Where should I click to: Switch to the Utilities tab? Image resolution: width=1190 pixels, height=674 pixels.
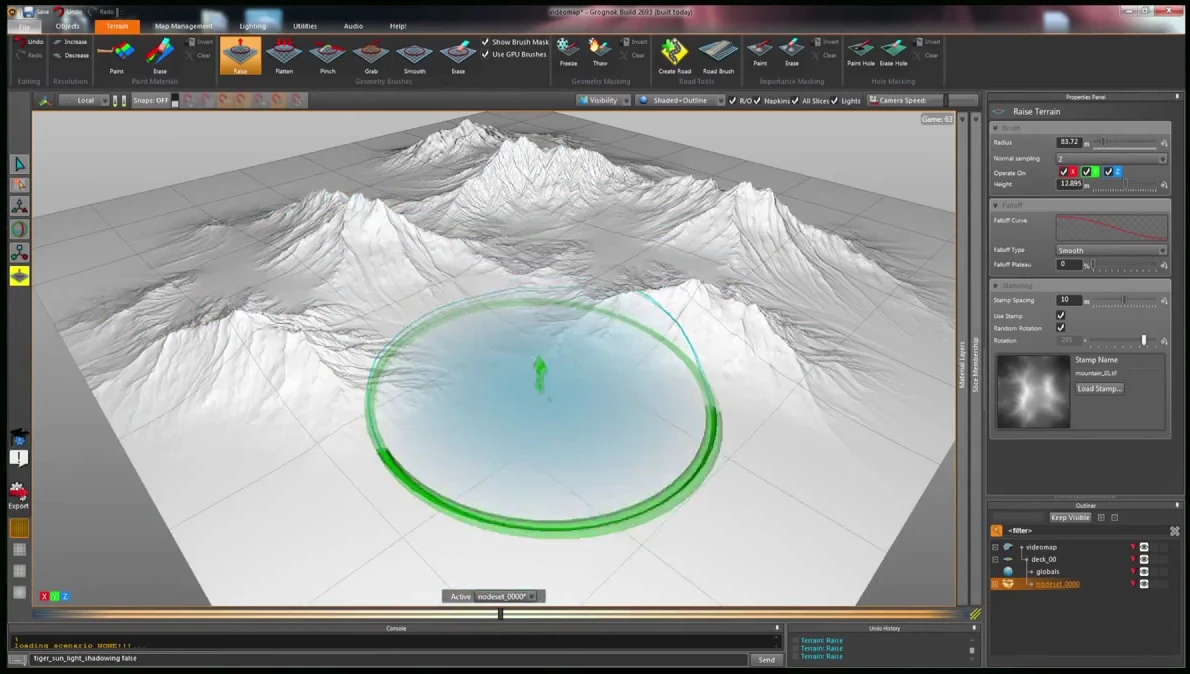coord(305,27)
